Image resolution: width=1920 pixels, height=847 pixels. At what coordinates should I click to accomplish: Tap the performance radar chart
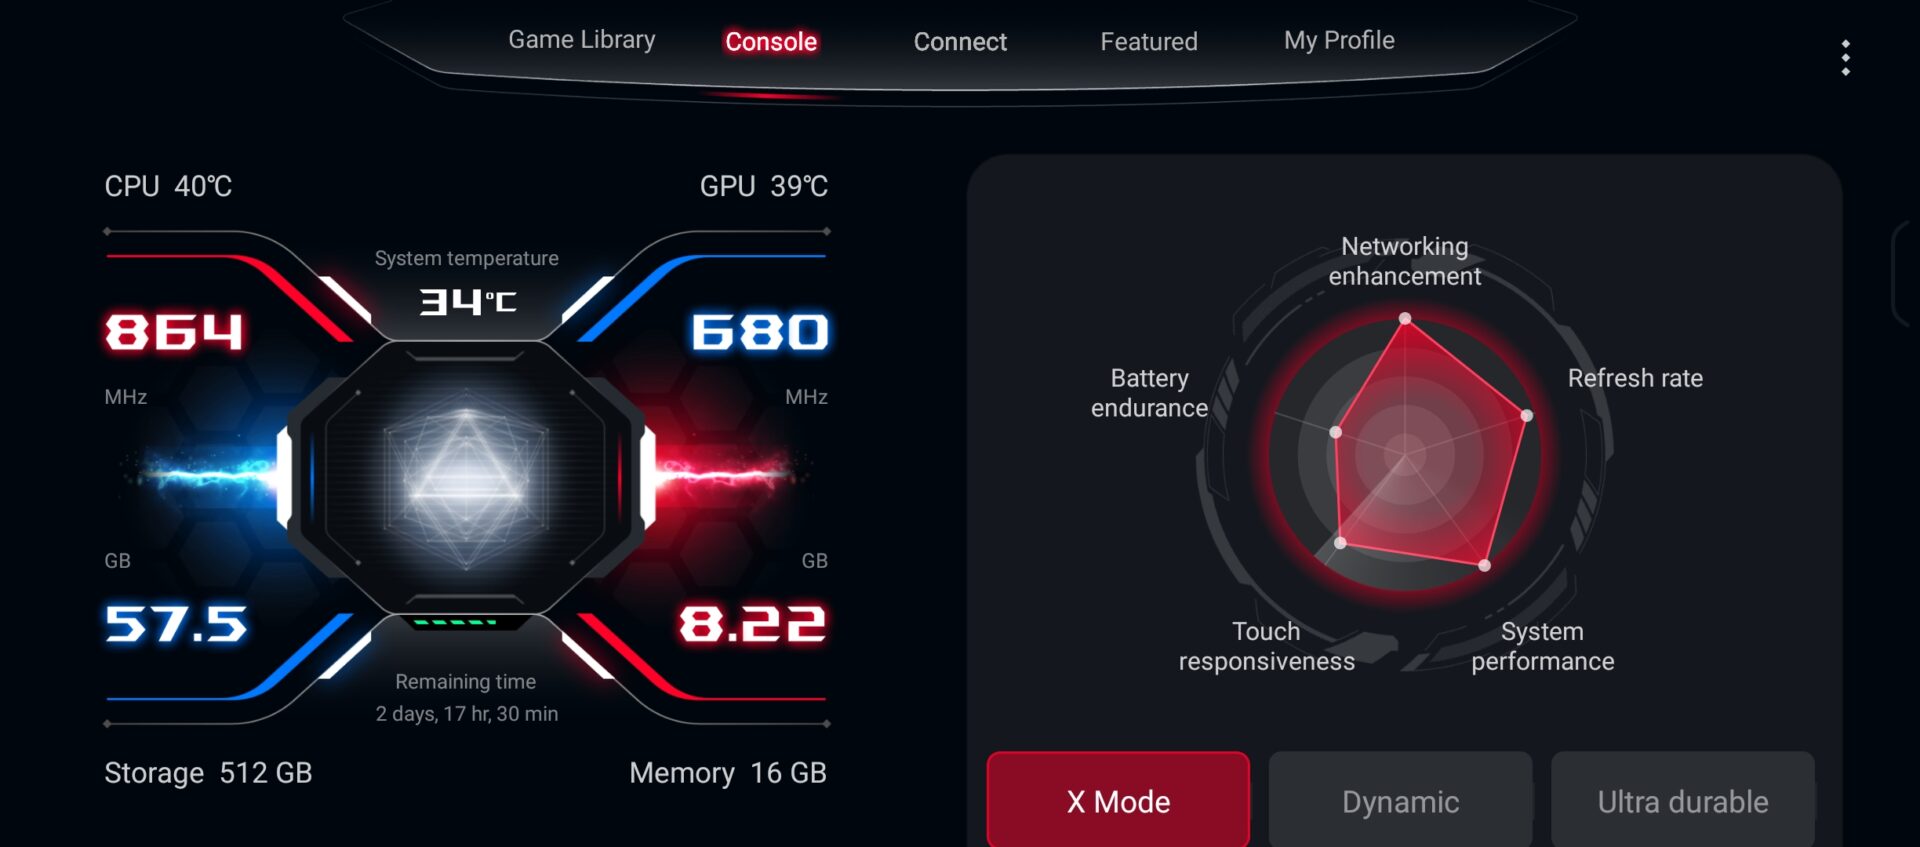tap(1405, 455)
